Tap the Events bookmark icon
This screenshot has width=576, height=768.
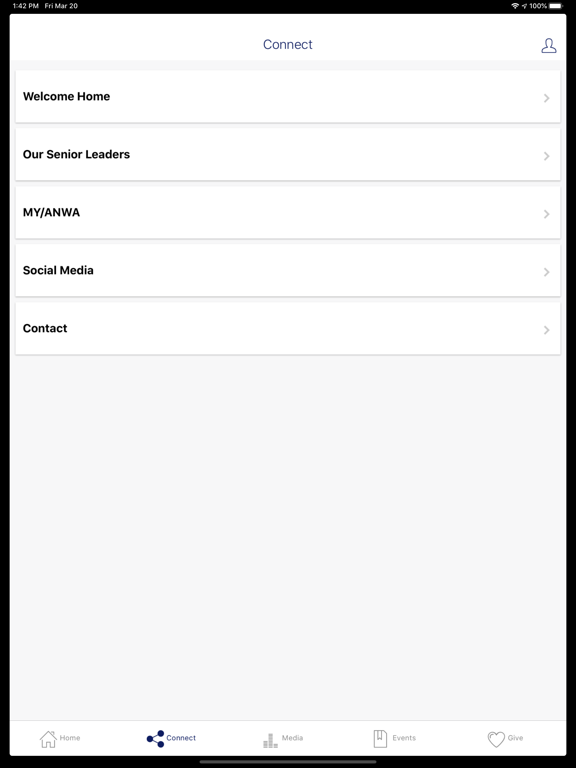(x=380, y=739)
